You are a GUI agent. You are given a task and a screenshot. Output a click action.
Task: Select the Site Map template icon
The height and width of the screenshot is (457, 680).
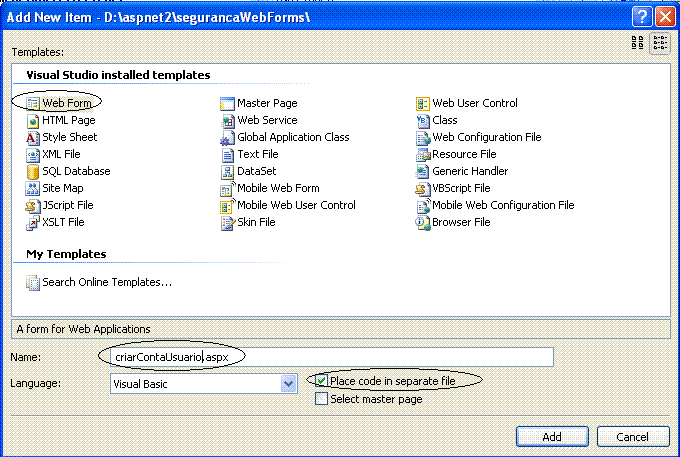pos(33,189)
